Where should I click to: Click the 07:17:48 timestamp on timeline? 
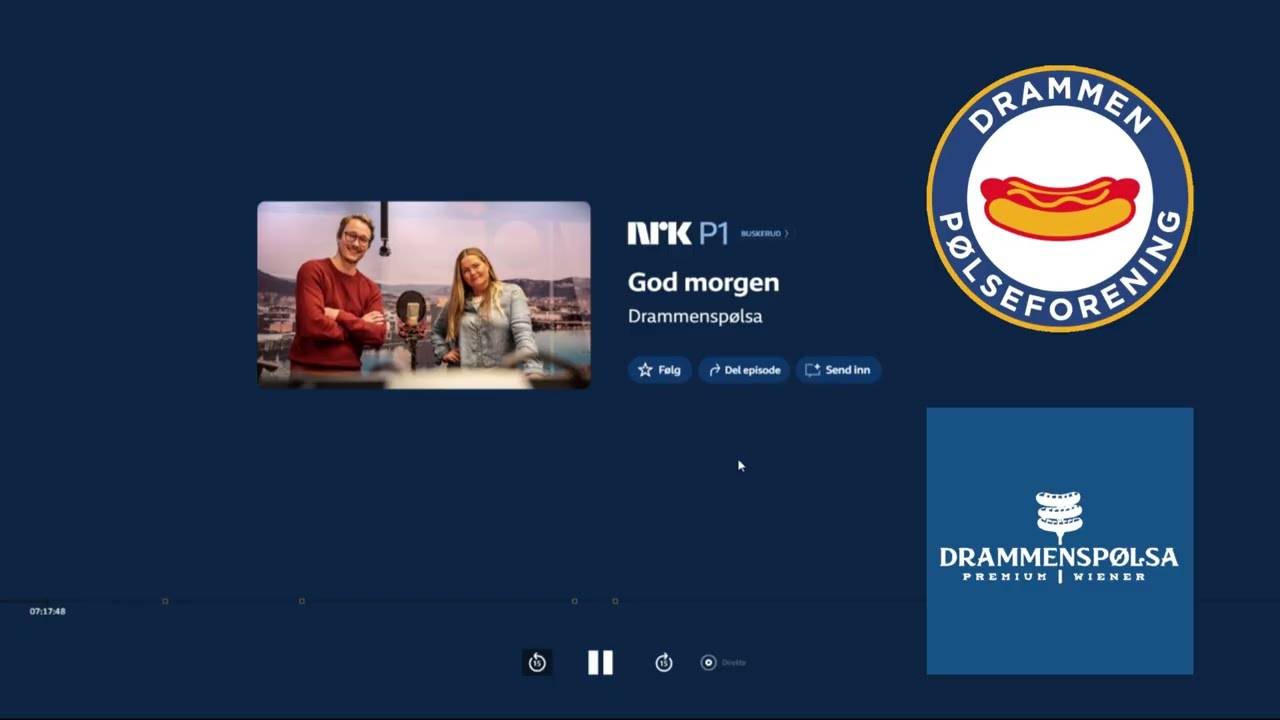point(47,611)
